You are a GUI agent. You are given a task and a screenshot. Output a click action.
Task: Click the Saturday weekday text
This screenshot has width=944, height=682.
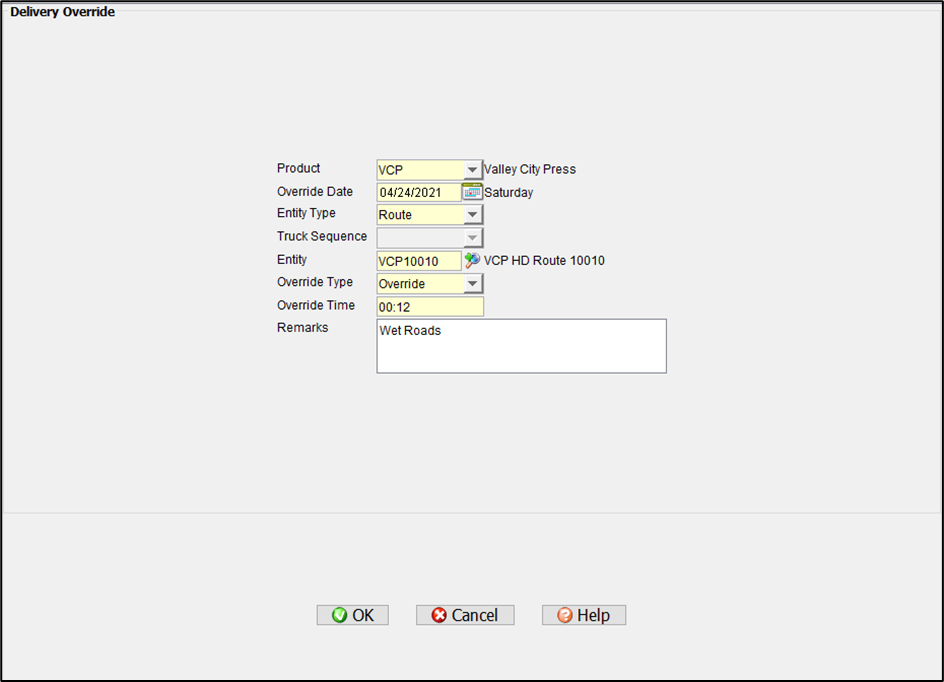(x=509, y=193)
